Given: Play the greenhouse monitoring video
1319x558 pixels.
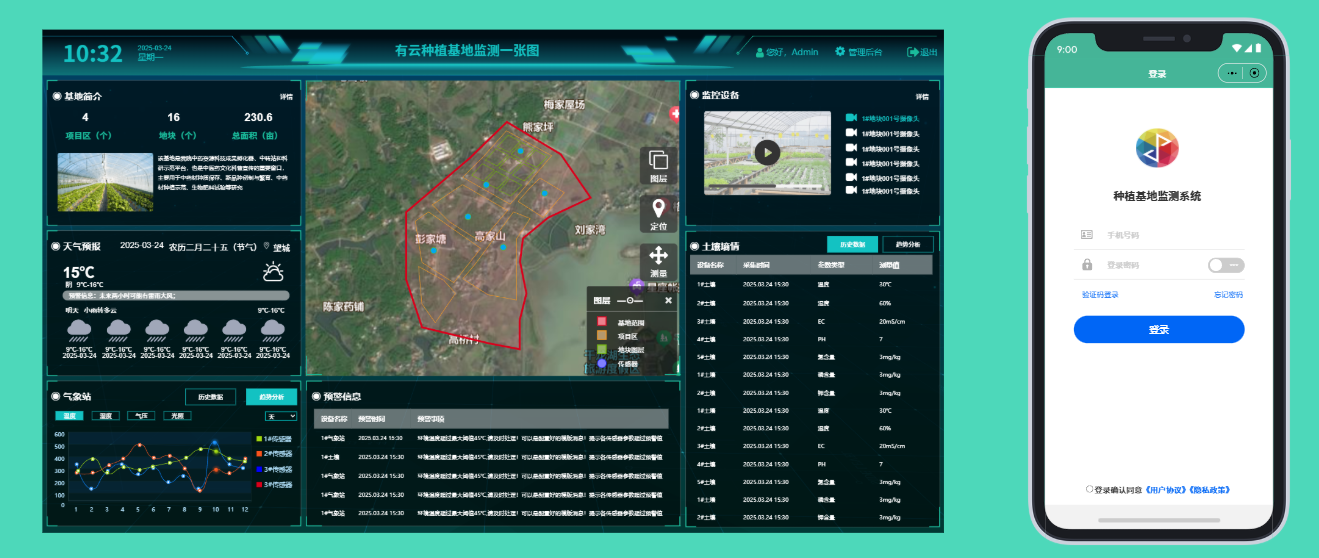Looking at the screenshot, I should 766,152.
